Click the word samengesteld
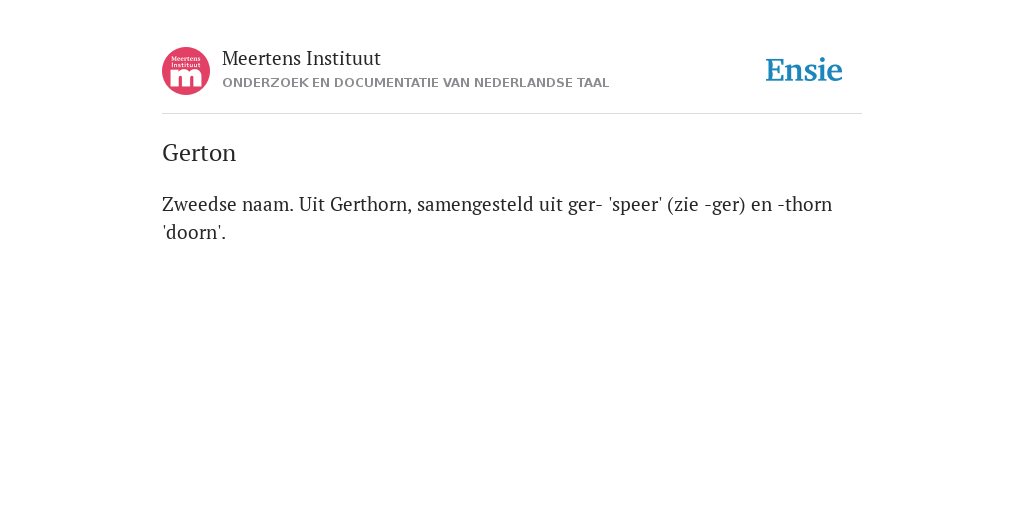Viewport: 1024px width, 512px height. pyautogui.click(x=475, y=205)
